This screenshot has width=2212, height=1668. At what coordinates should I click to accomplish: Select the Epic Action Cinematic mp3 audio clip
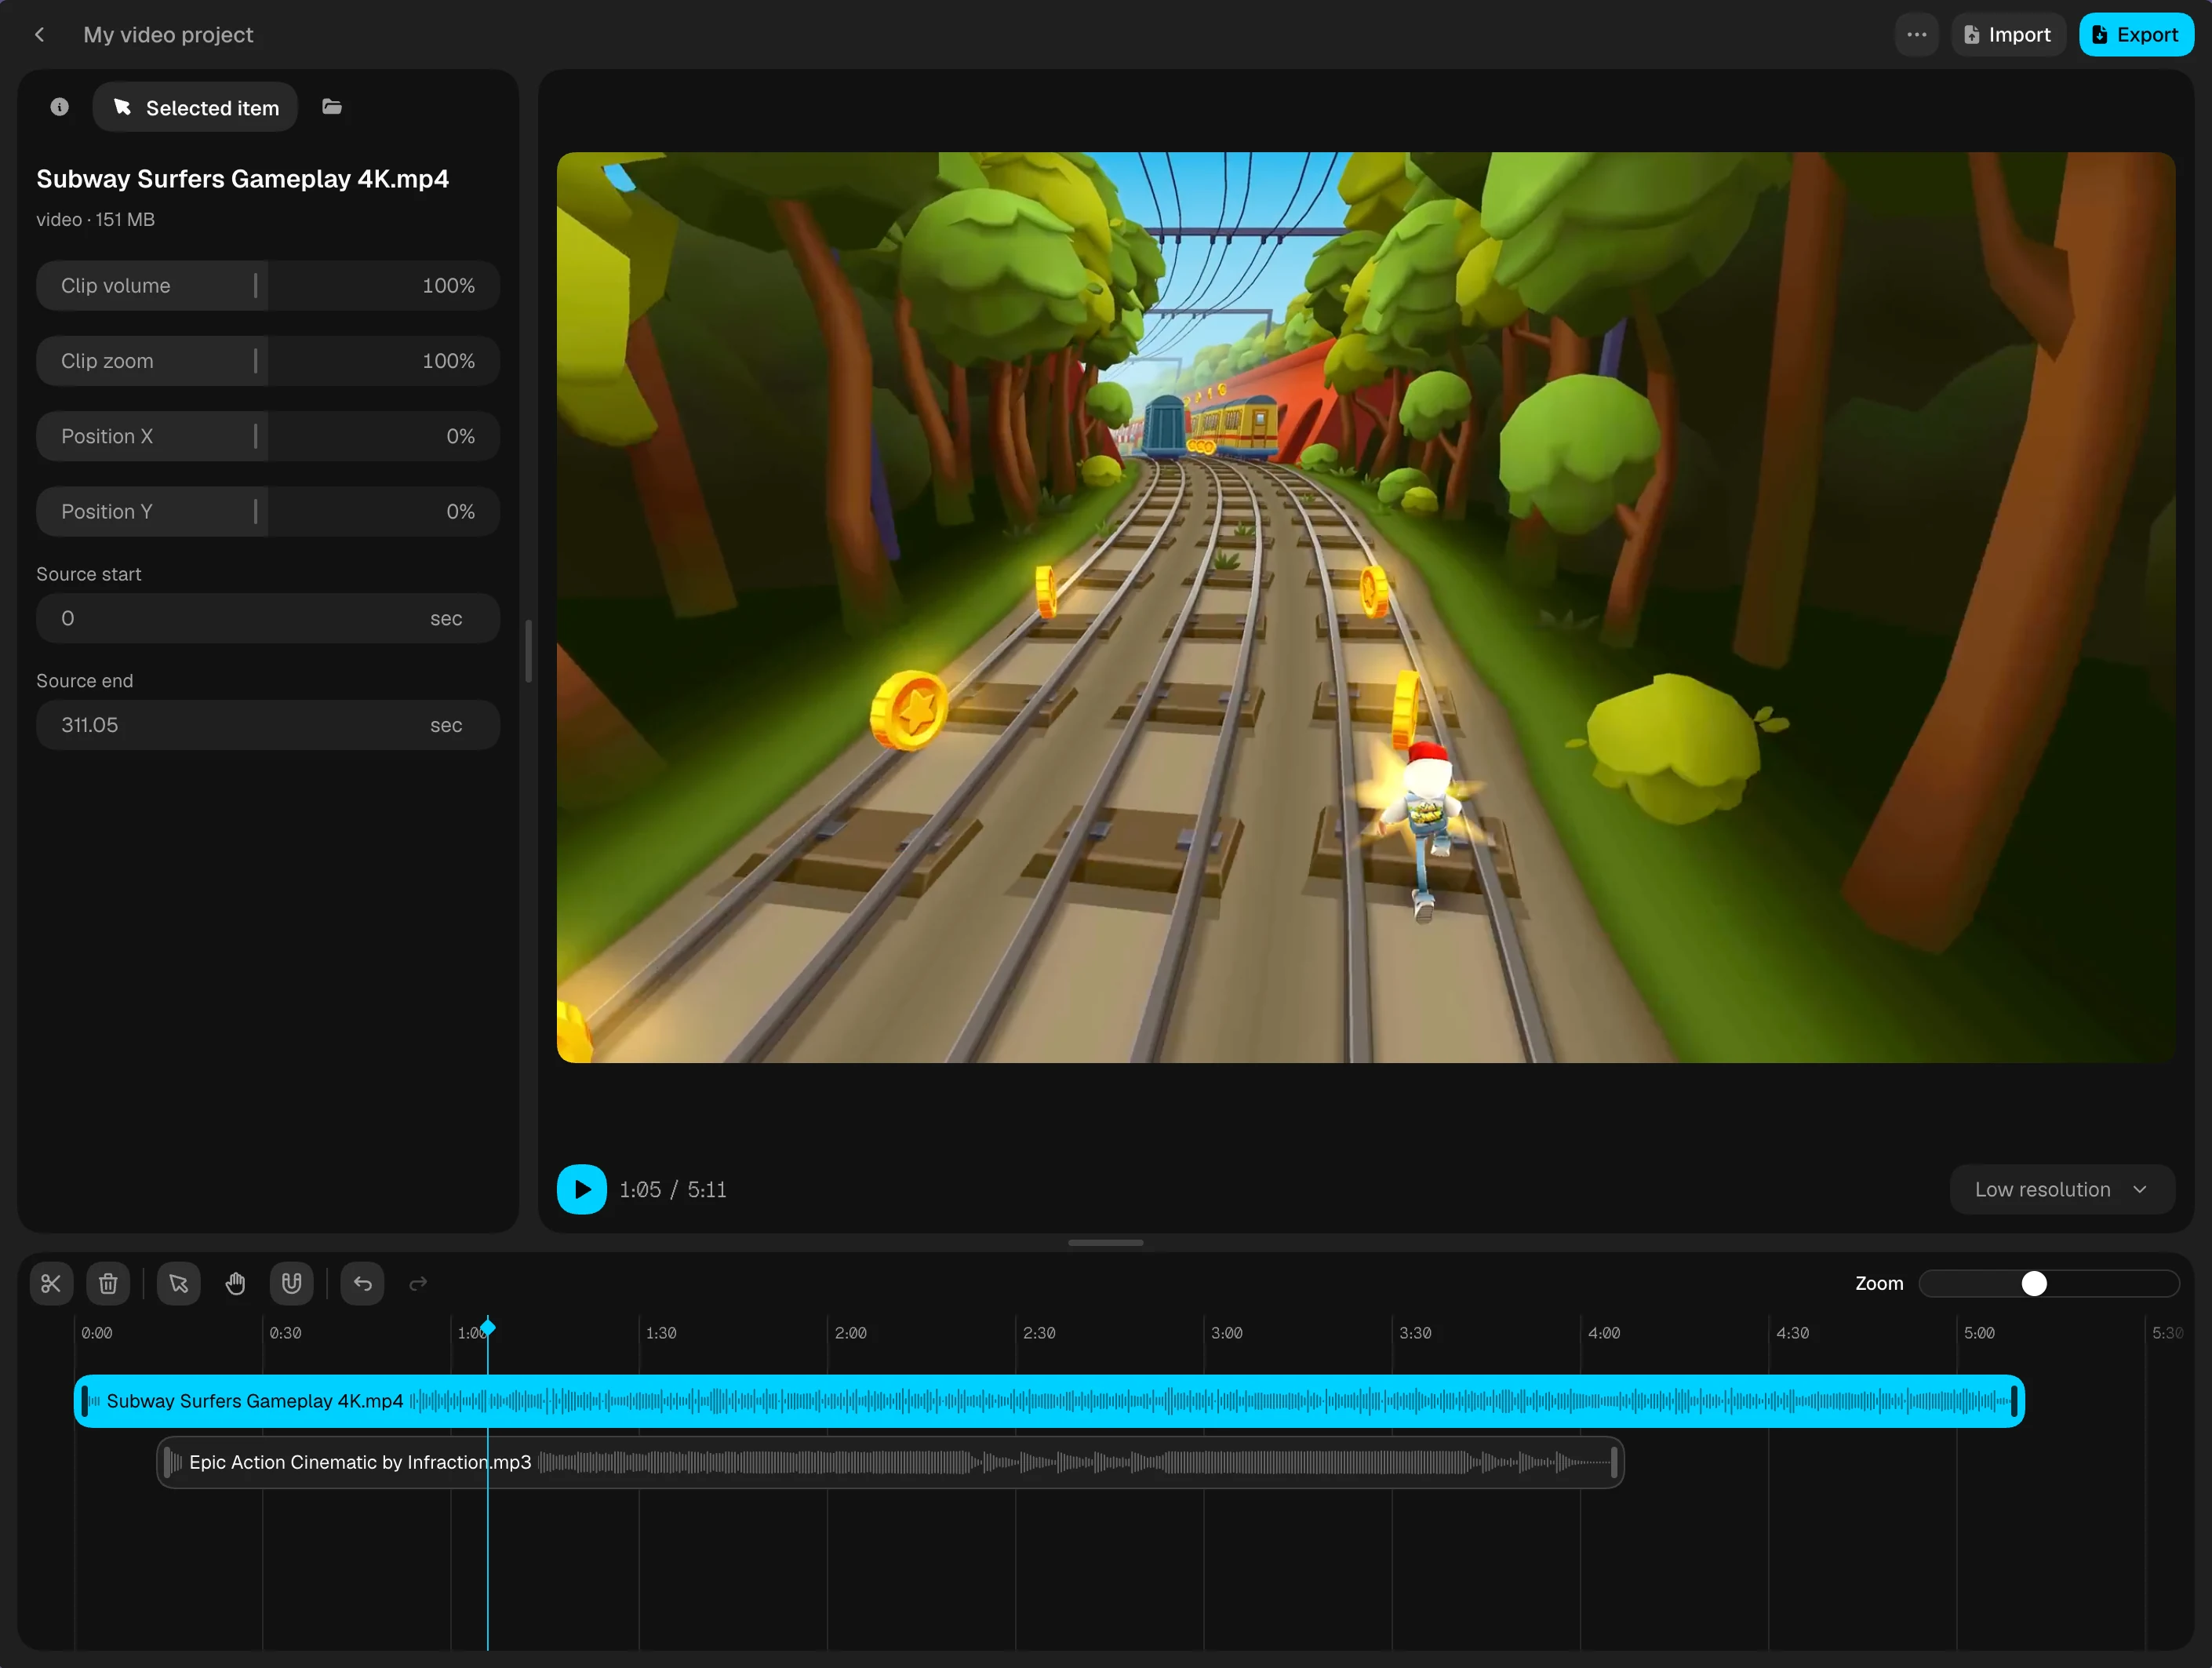point(890,1462)
